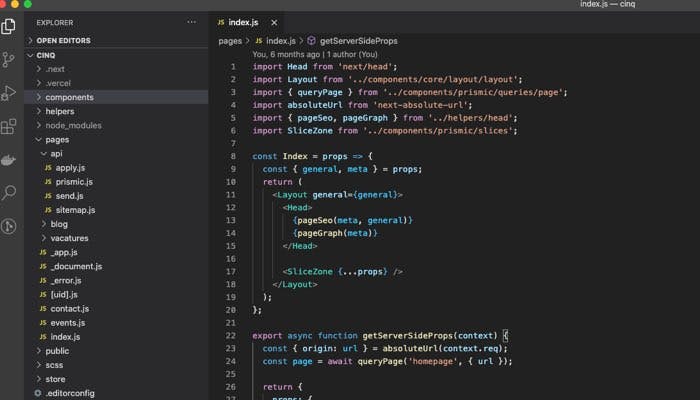Open the Git graph icon in activity bar
700x400 pixels.
click(8, 226)
